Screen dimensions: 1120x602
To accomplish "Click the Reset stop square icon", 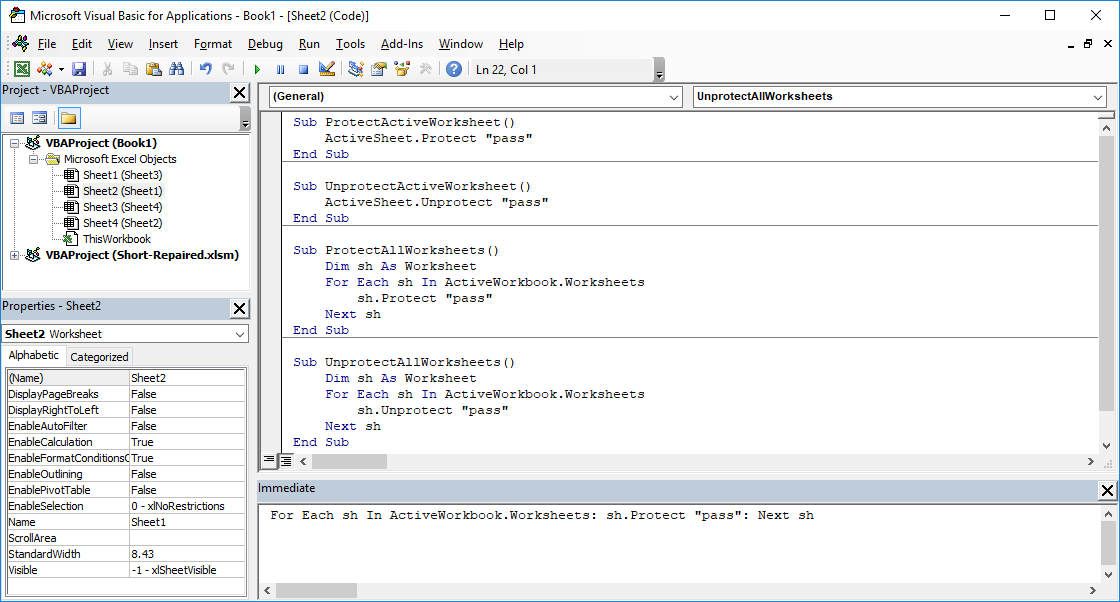I will point(303,69).
